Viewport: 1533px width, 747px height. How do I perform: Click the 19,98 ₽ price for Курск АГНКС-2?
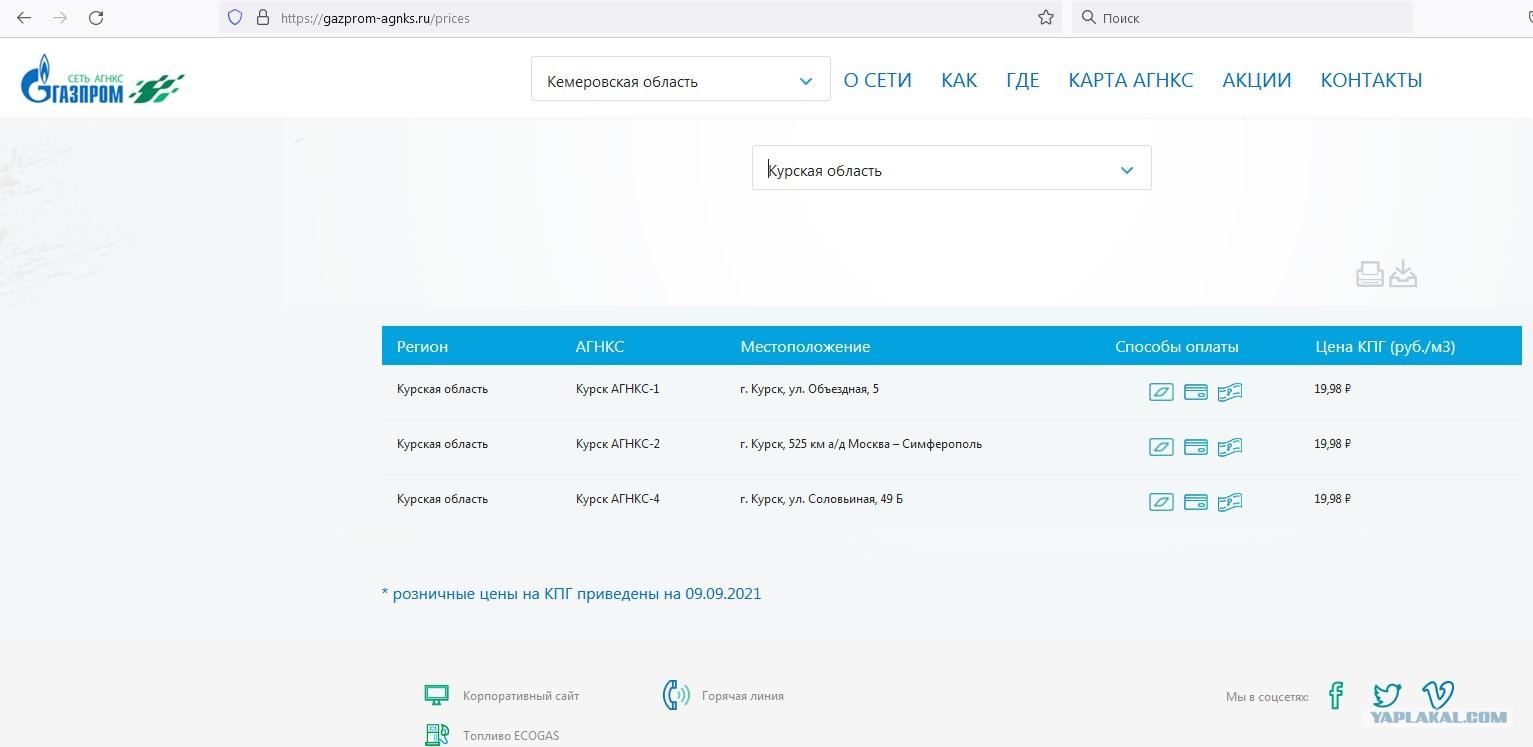pyautogui.click(x=1332, y=444)
